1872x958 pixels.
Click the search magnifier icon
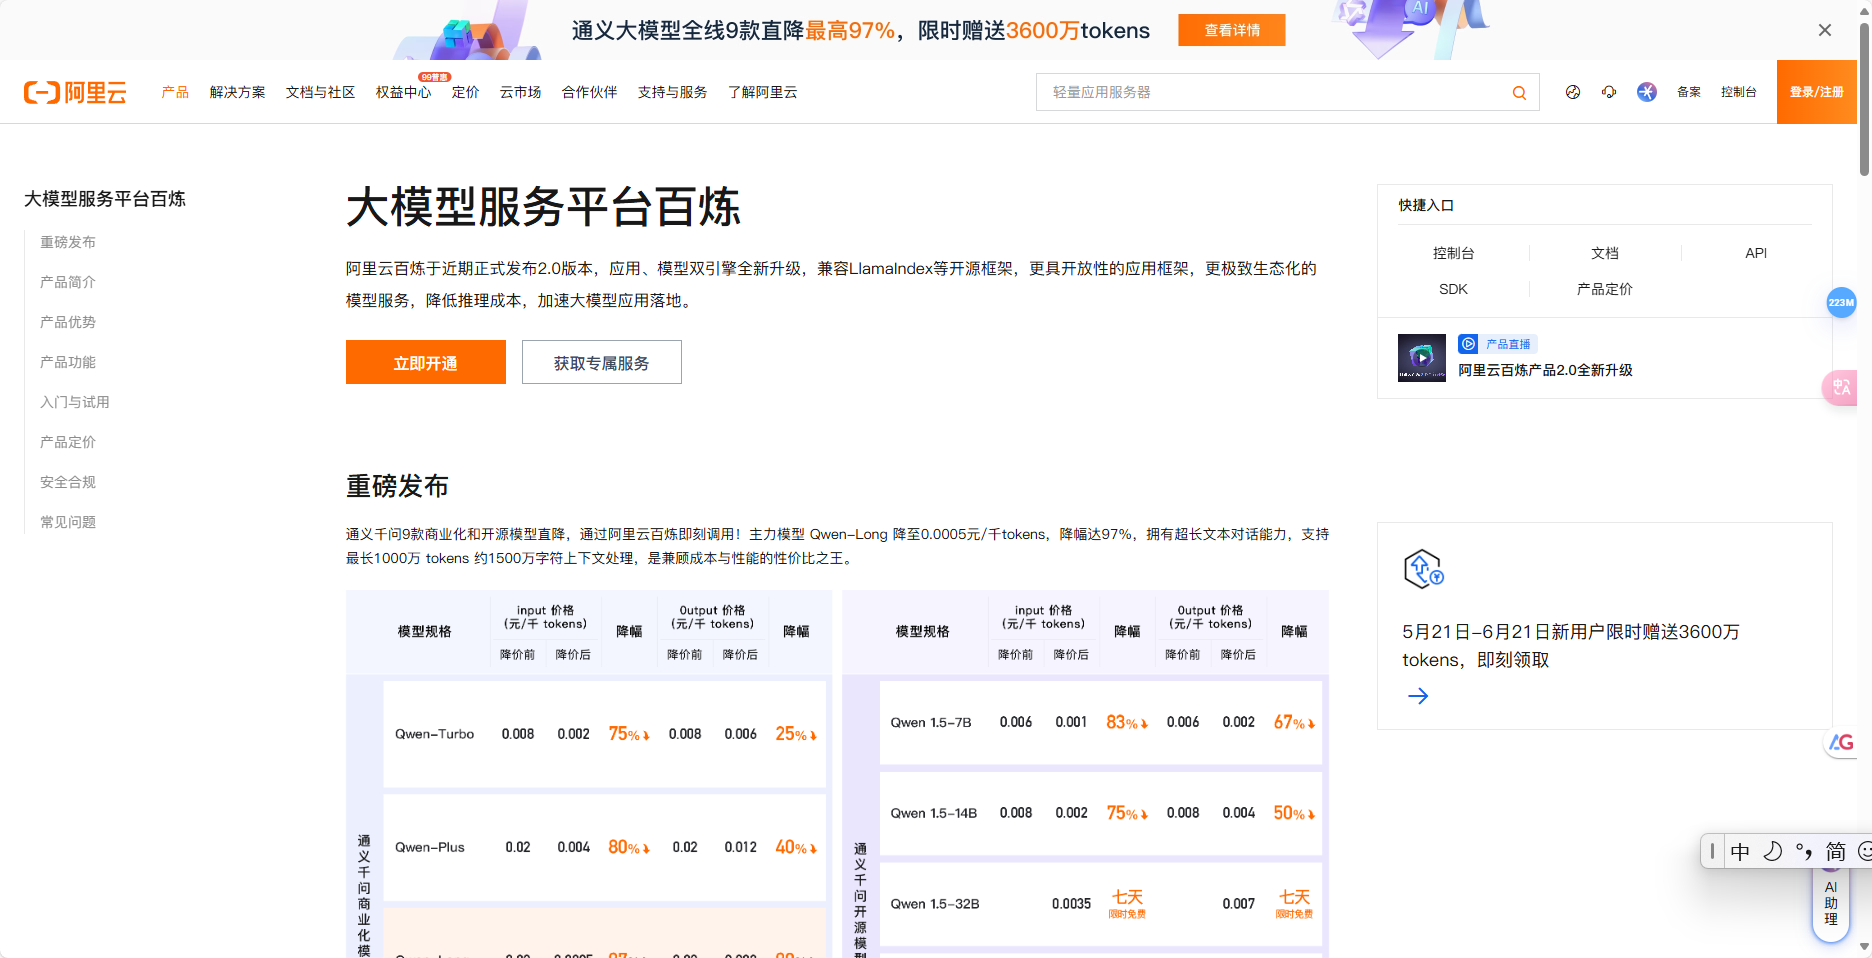(1518, 92)
